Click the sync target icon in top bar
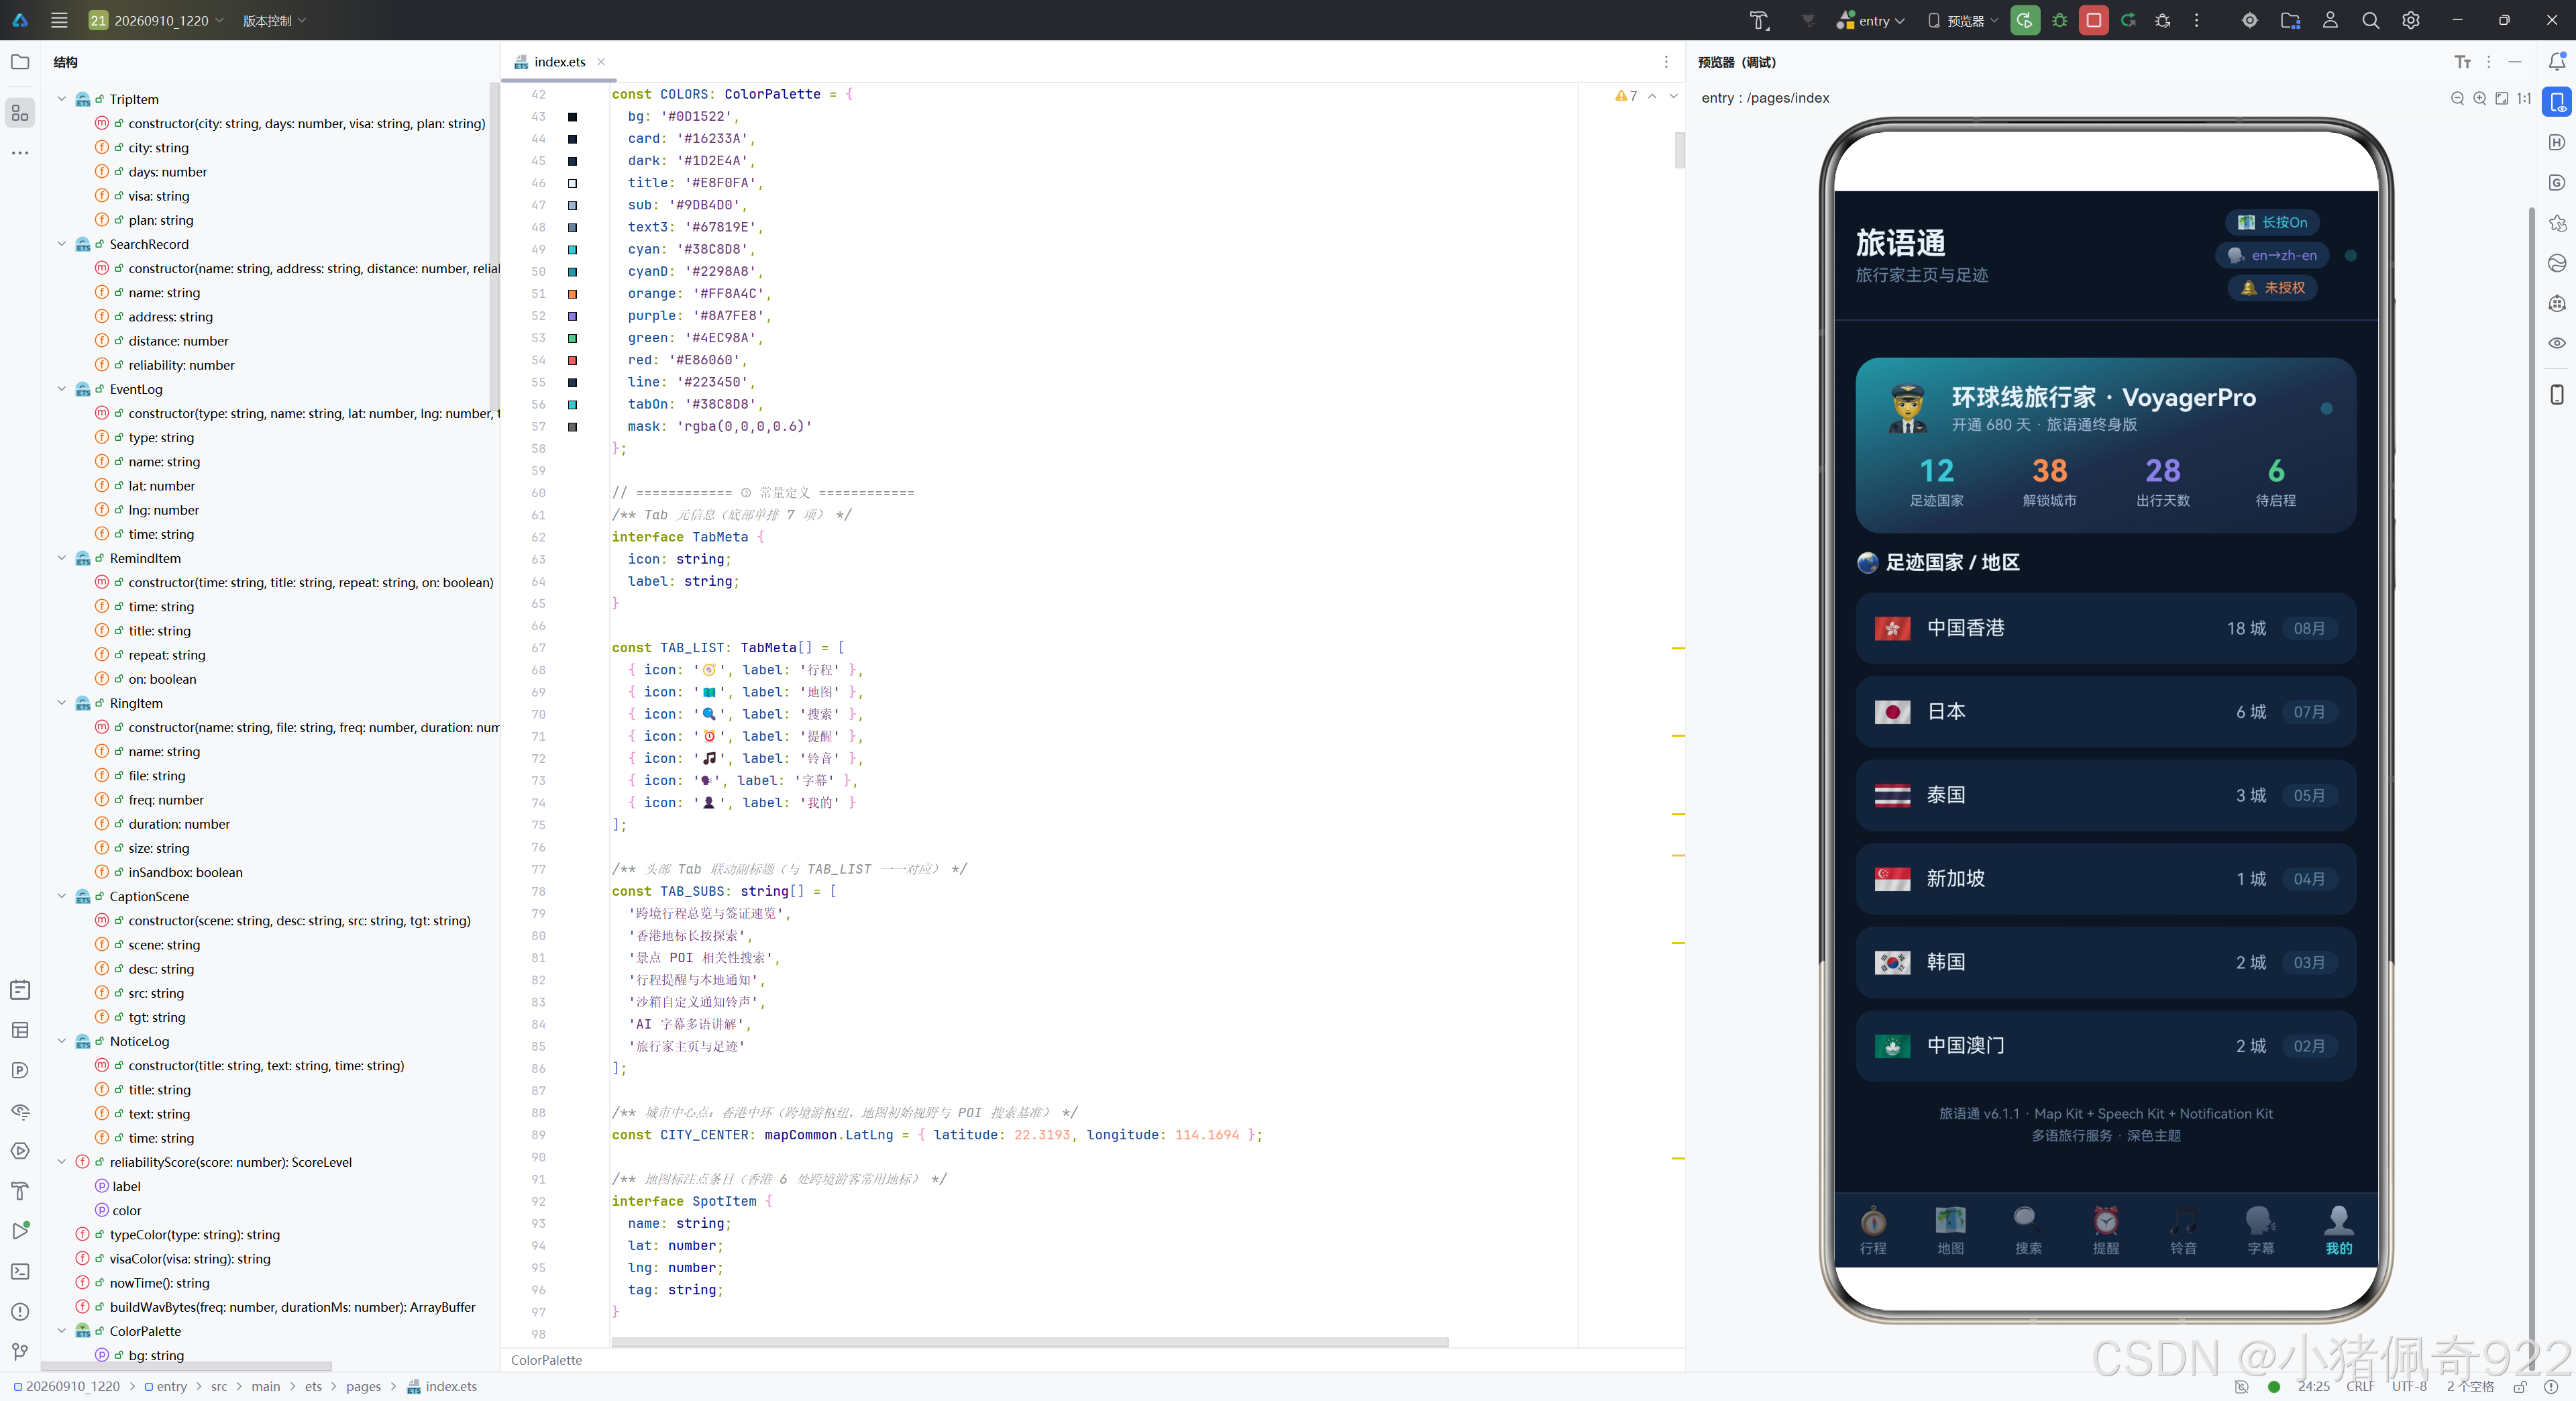The height and width of the screenshot is (1401, 2576). (2249, 20)
